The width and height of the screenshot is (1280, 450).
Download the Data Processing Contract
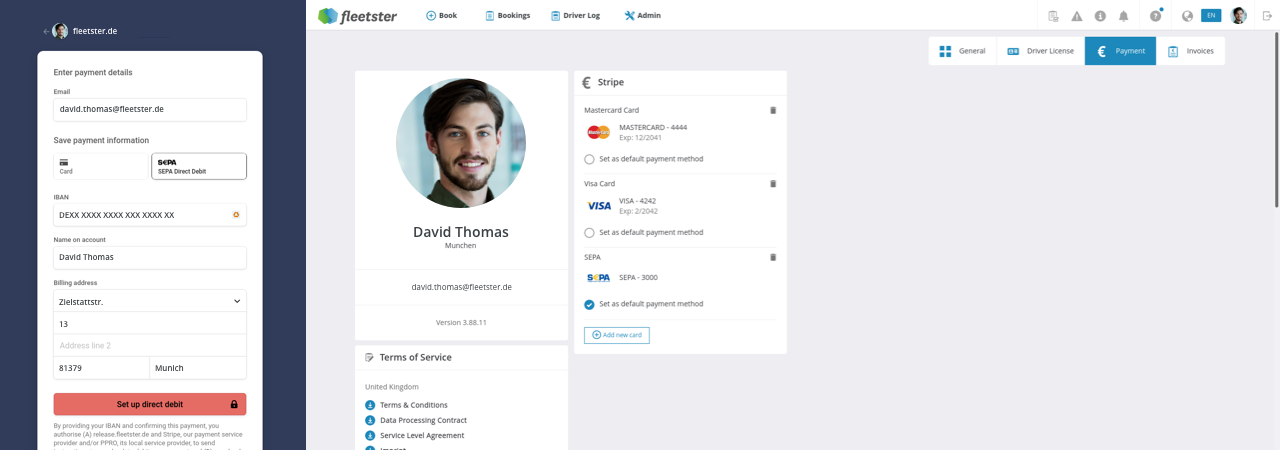[x=370, y=420]
